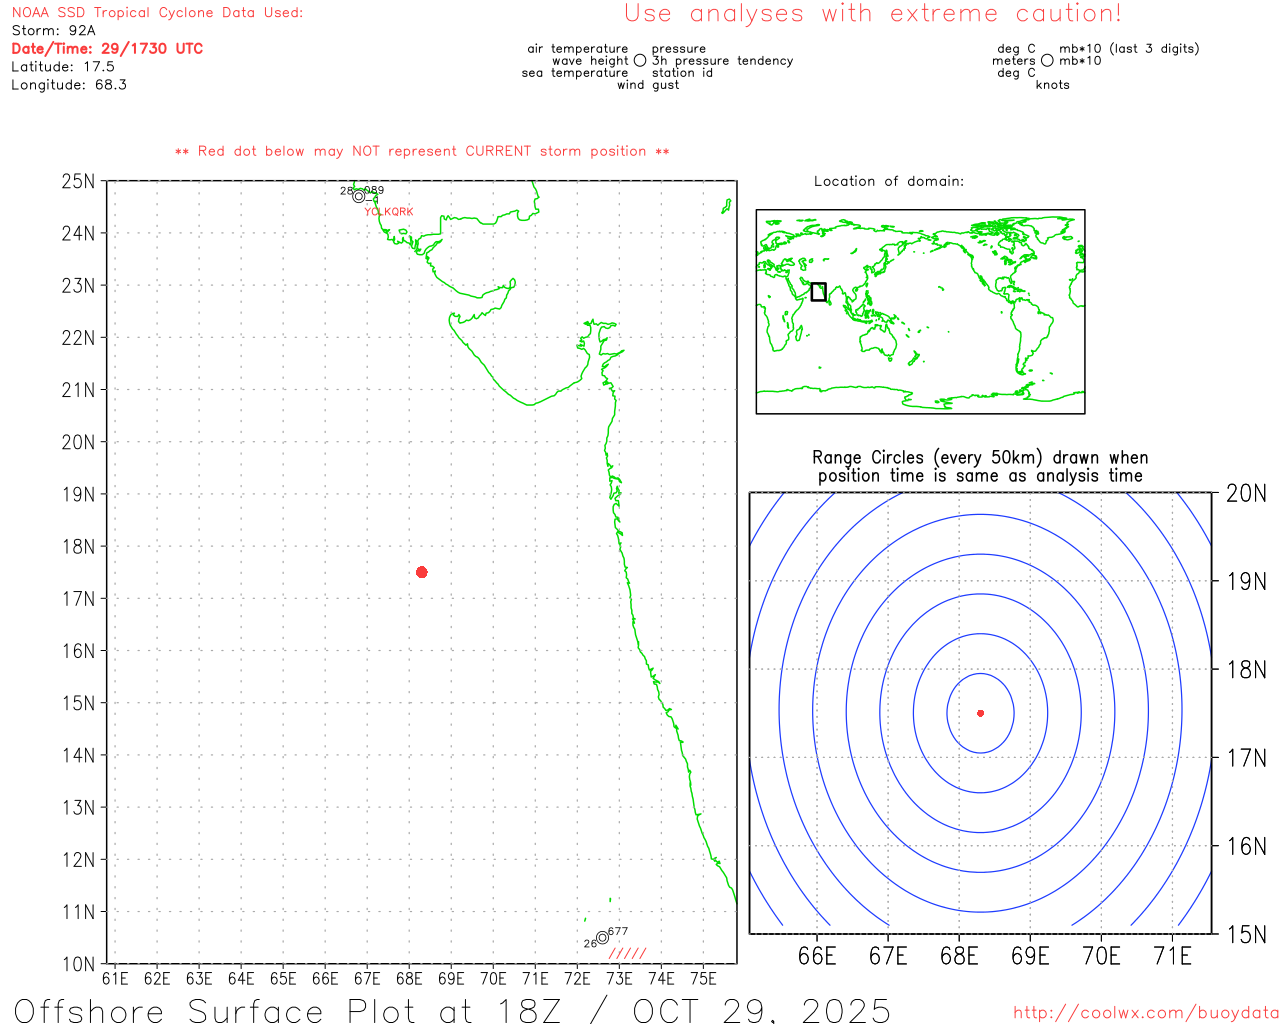Click the Offshore Surface Plot title text
The width and height of the screenshot is (1280, 1024).
tap(452, 1010)
